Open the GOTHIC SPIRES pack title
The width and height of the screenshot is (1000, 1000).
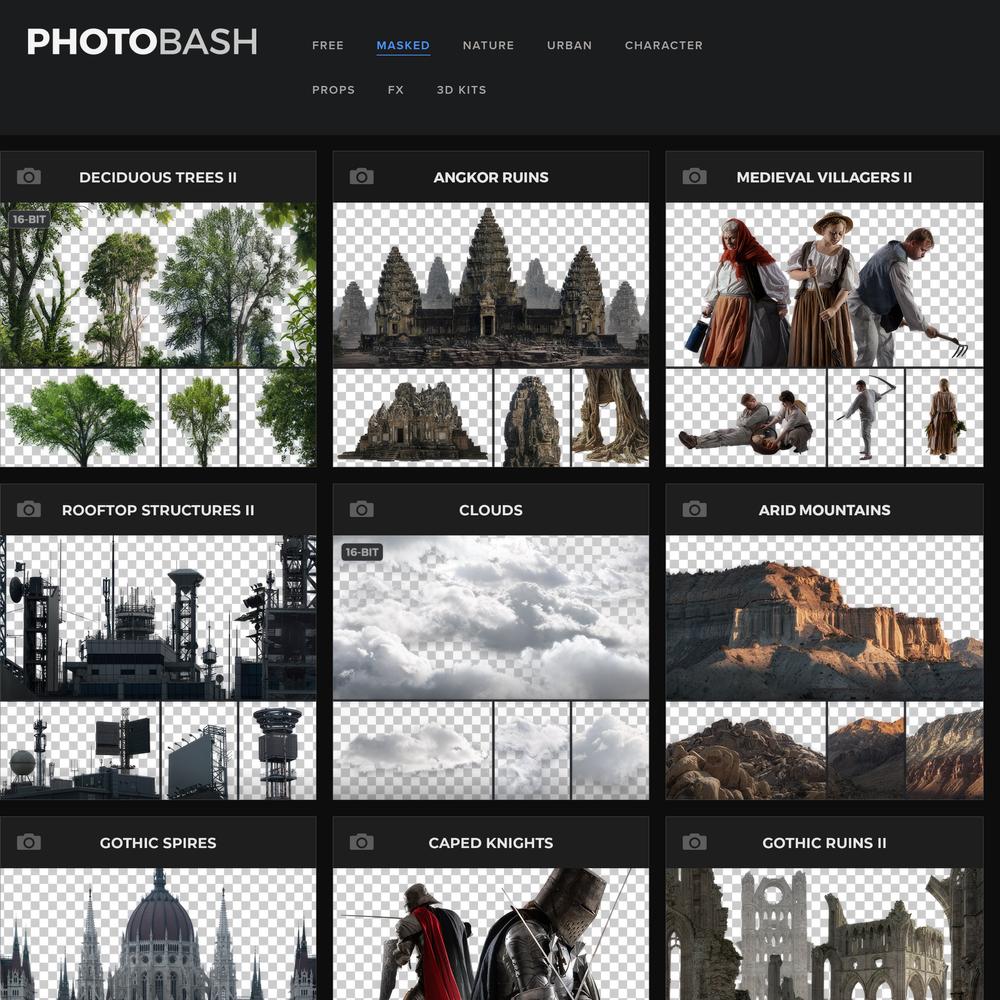point(158,843)
